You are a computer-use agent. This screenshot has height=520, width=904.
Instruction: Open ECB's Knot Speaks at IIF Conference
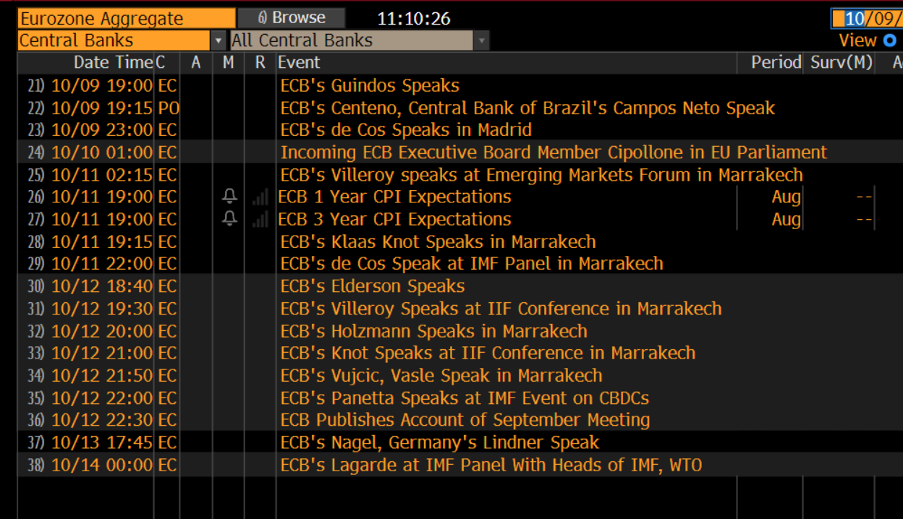[x=488, y=353]
